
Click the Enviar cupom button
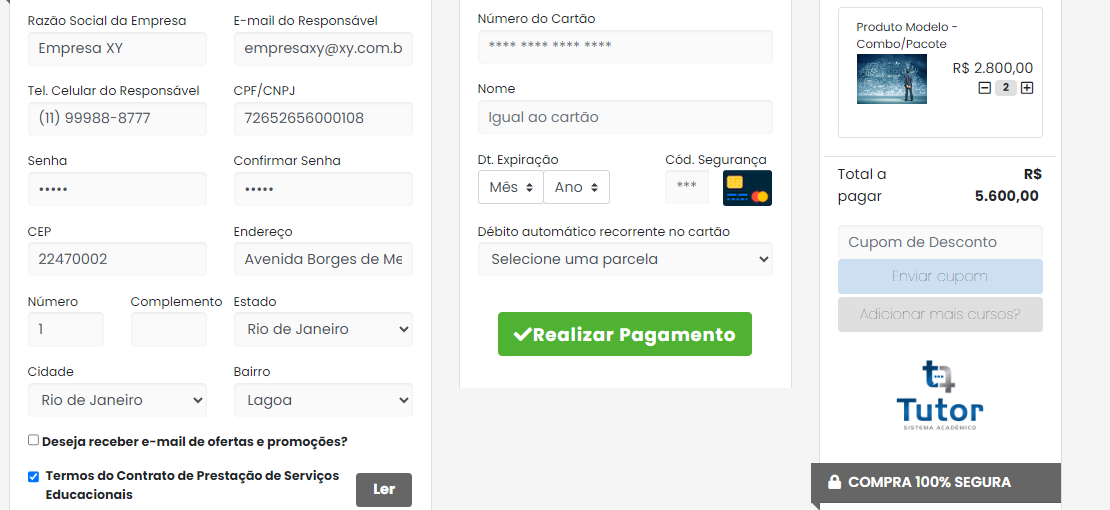(x=940, y=276)
